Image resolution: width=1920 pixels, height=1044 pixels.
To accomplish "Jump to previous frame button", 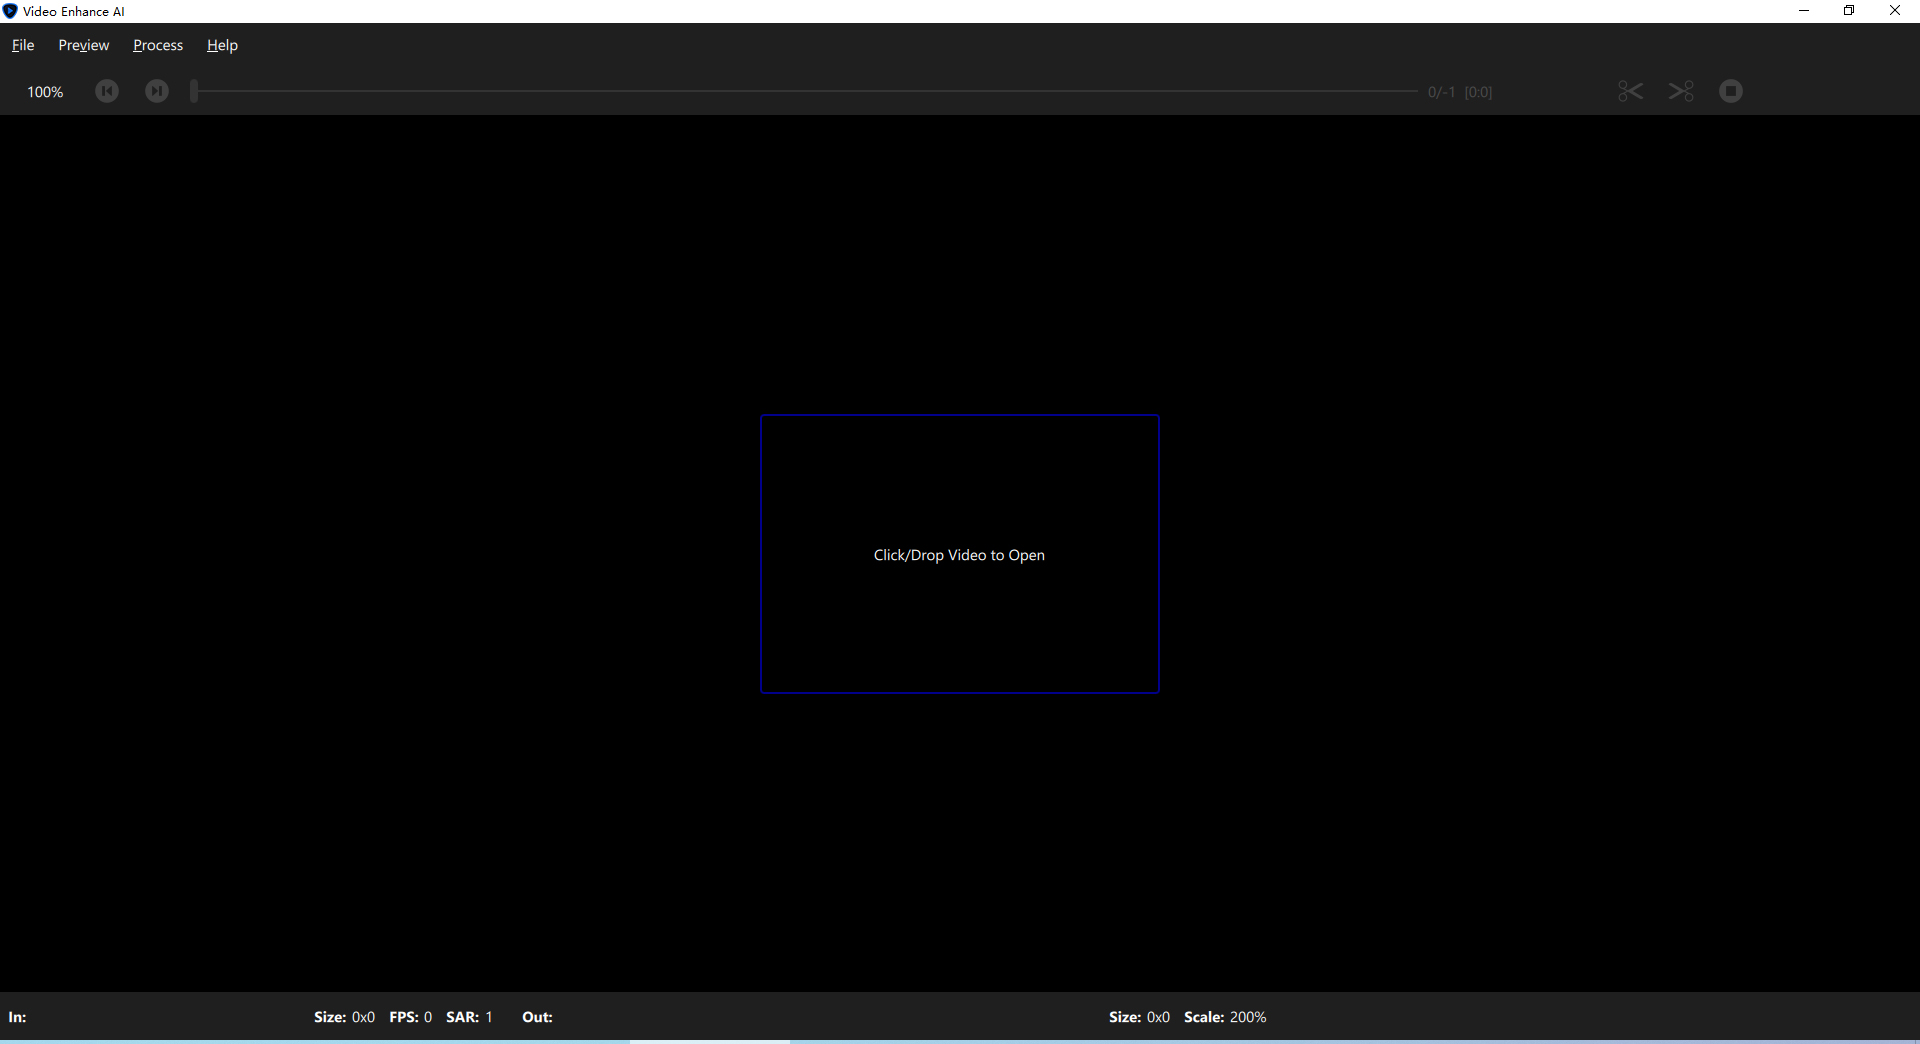I will click(107, 91).
